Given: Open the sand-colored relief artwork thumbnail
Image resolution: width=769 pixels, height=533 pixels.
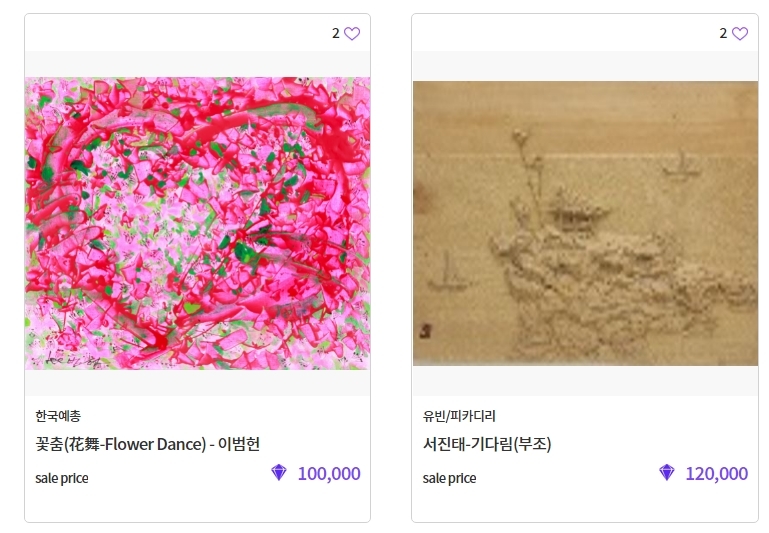Looking at the screenshot, I should click(x=585, y=223).
